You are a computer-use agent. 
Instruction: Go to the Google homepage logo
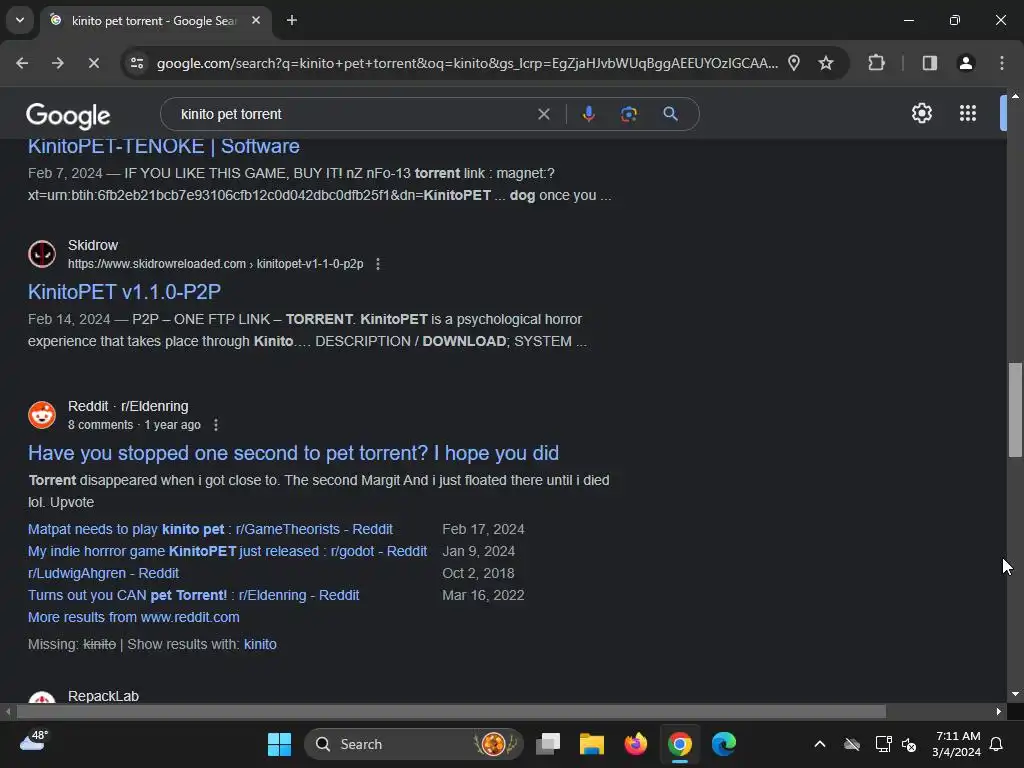(x=68, y=116)
